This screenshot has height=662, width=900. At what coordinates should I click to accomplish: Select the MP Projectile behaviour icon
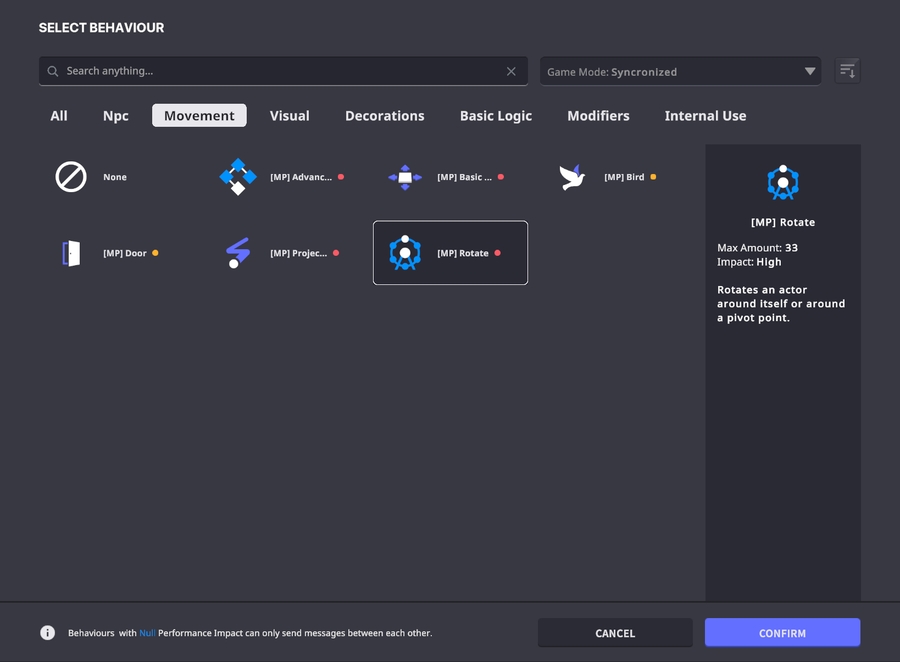coord(238,253)
